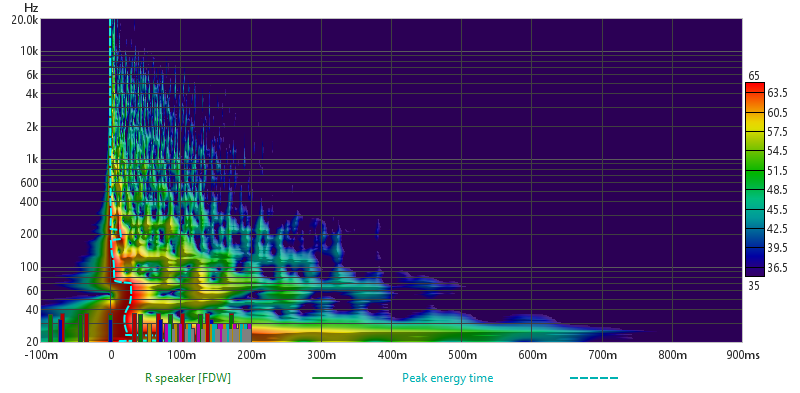Click the 200m time axis label
Viewport: 800px width, 393px height.
(251, 355)
